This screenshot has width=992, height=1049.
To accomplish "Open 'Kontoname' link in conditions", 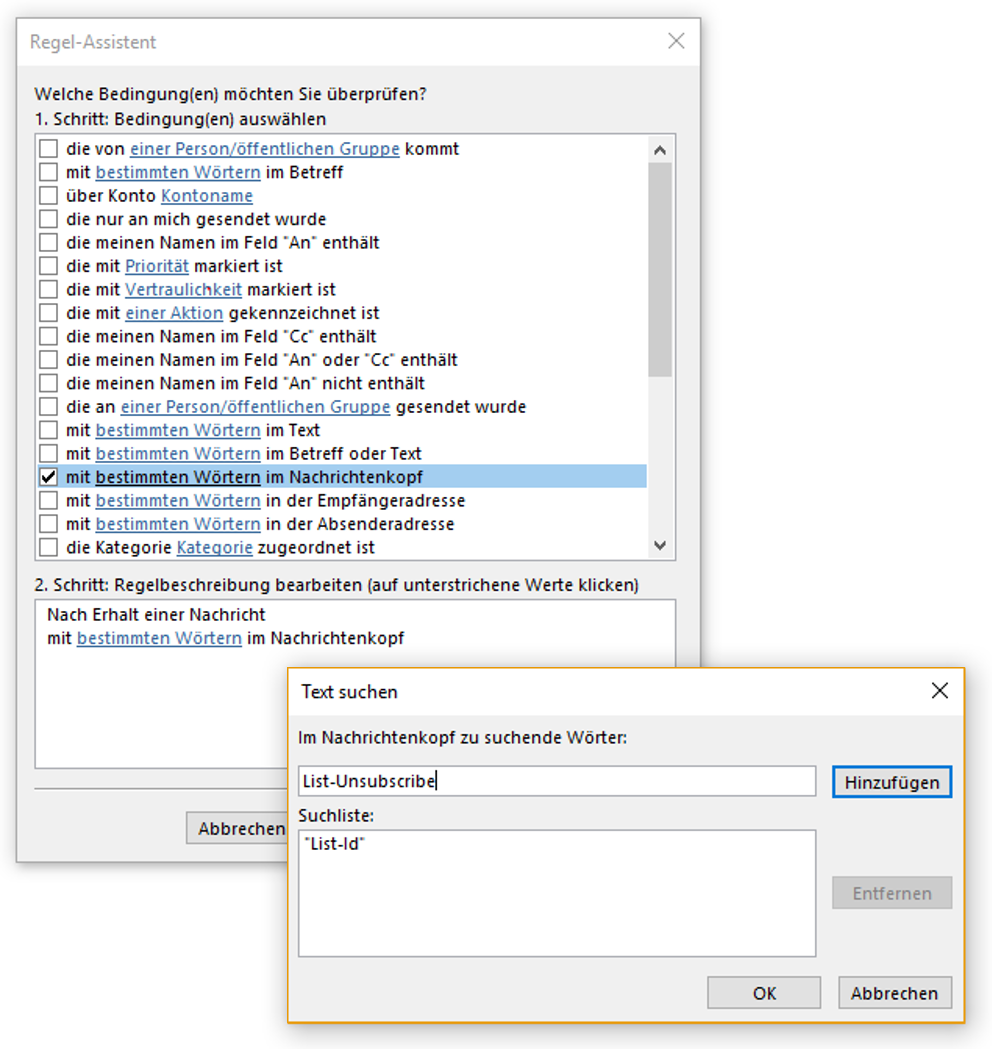I will coord(207,196).
